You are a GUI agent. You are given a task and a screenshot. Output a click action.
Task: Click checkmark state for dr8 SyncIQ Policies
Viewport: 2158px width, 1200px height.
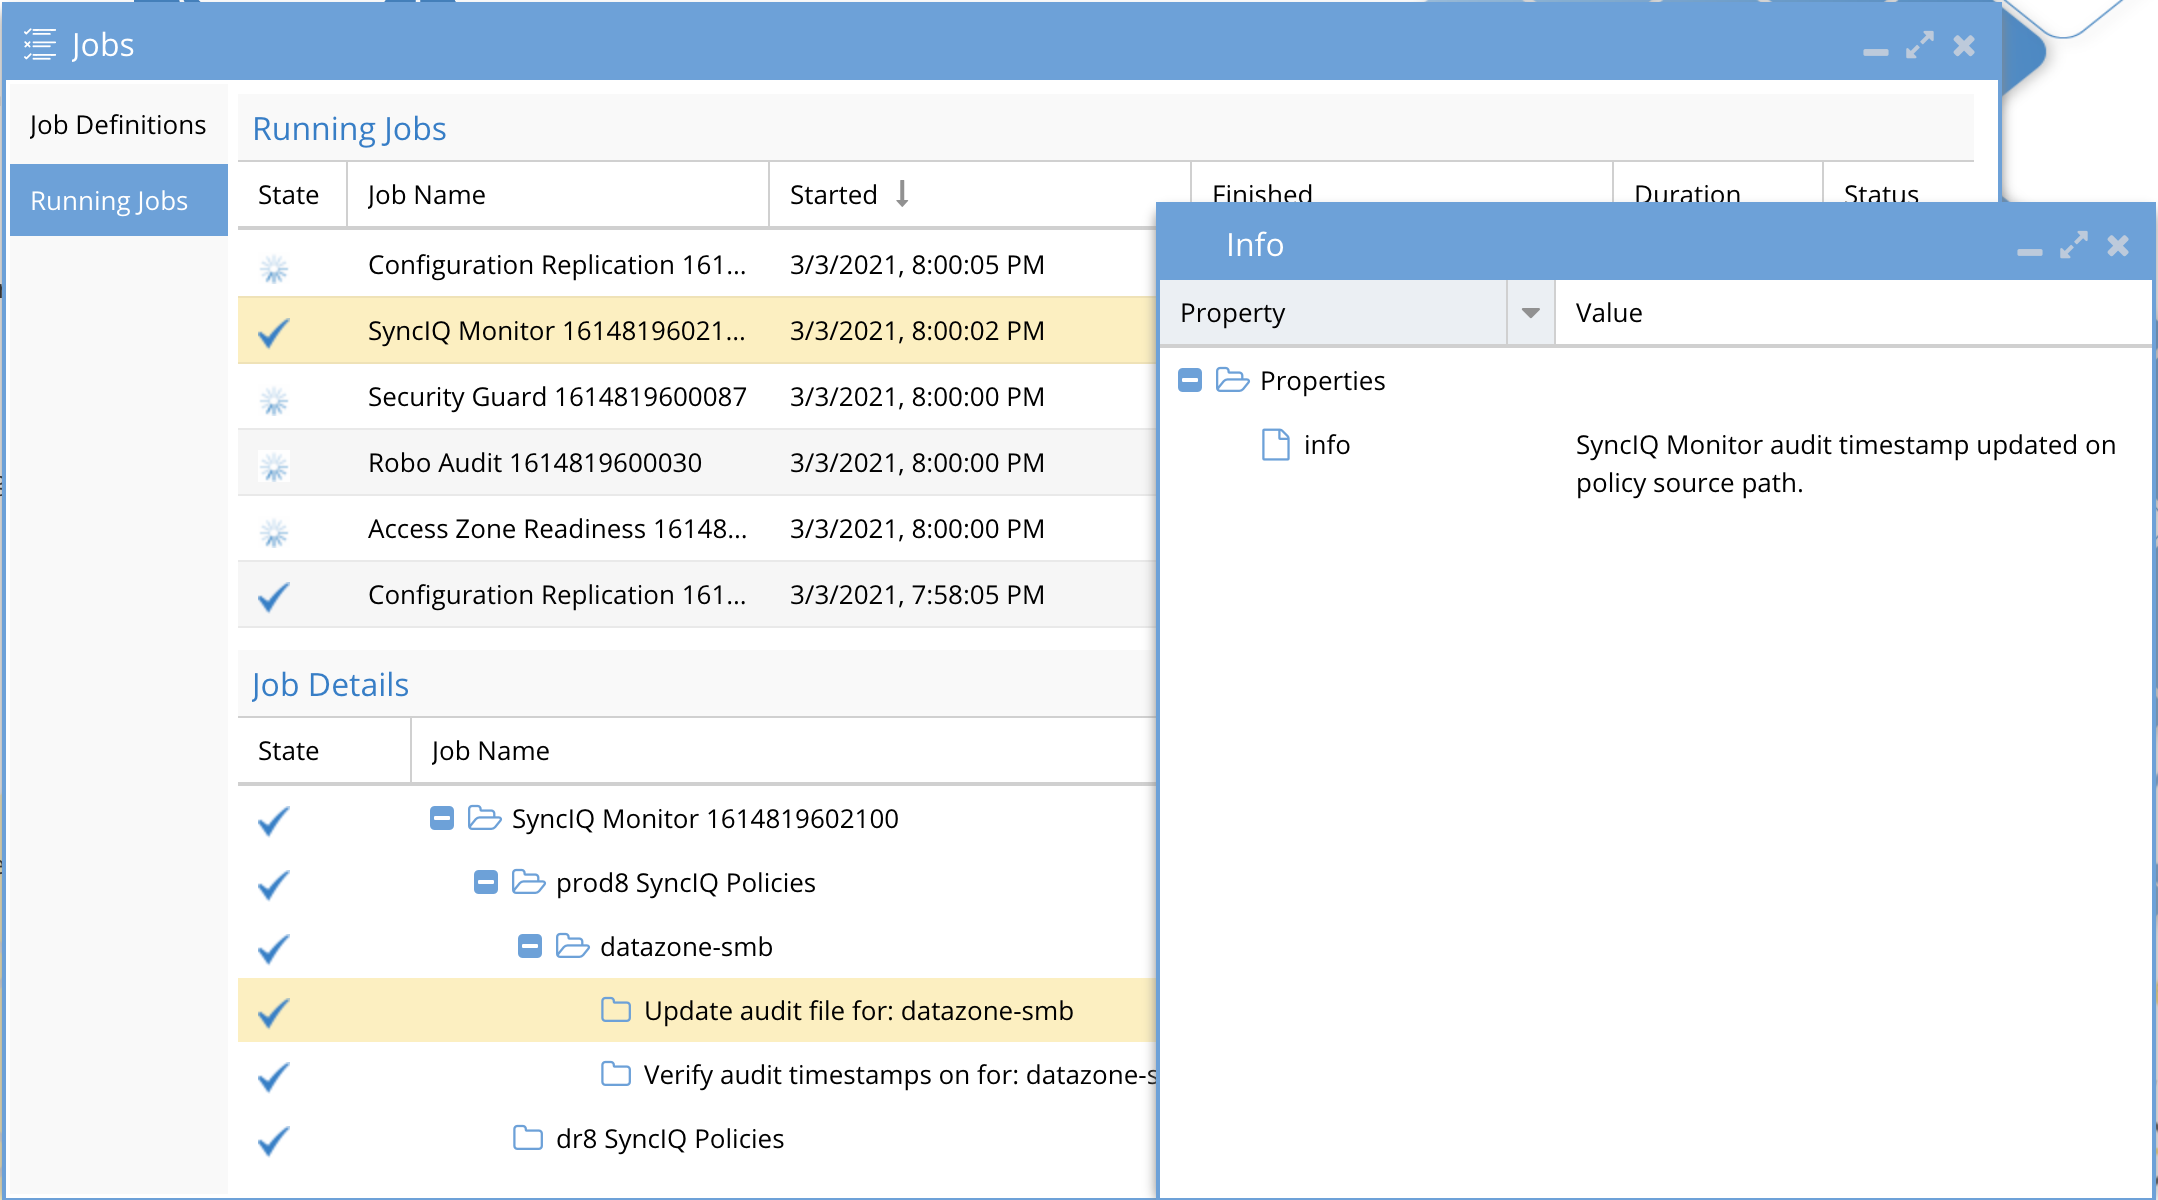(x=273, y=1140)
